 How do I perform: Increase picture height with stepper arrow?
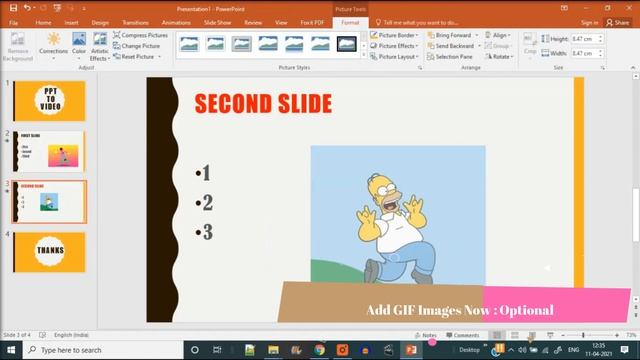click(600, 37)
